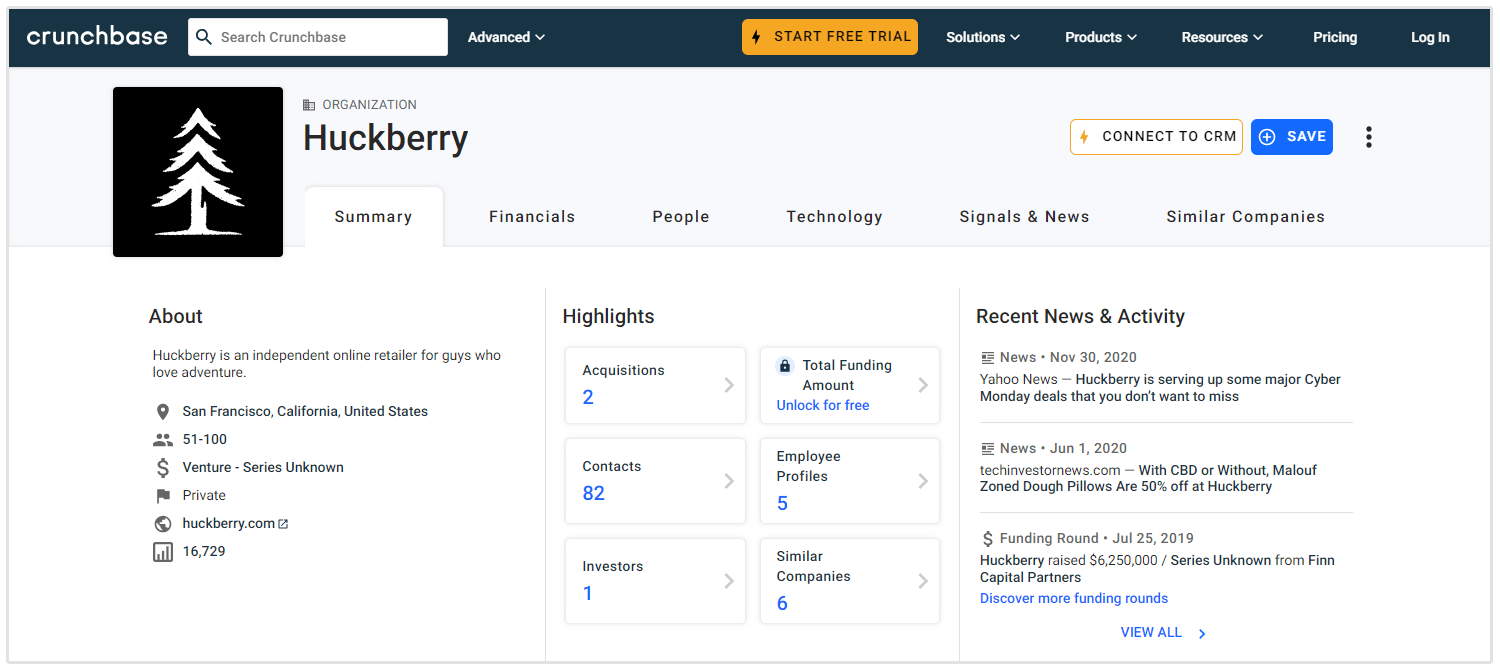The height and width of the screenshot is (670, 1500).
Task: Click the location pin icon in About
Action: (163, 412)
